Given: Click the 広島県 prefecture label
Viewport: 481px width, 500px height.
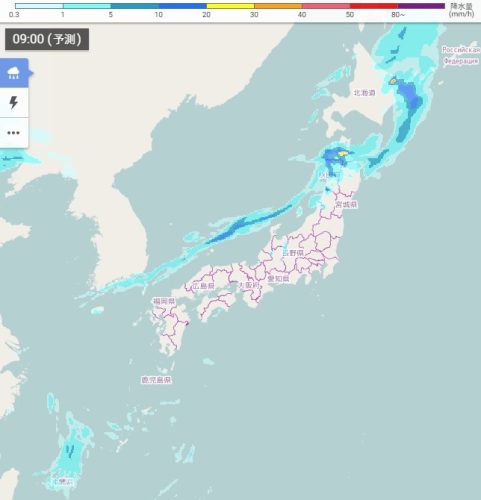Looking at the screenshot, I should tap(203, 286).
